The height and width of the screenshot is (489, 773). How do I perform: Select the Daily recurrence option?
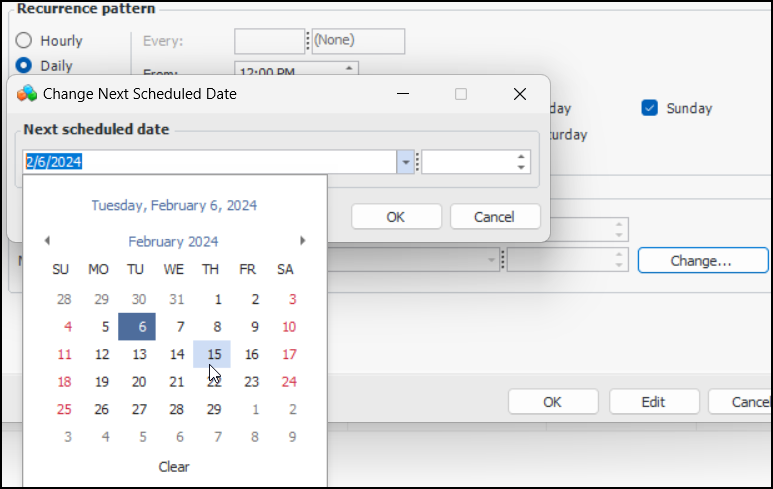pyautogui.click(x=24, y=66)
